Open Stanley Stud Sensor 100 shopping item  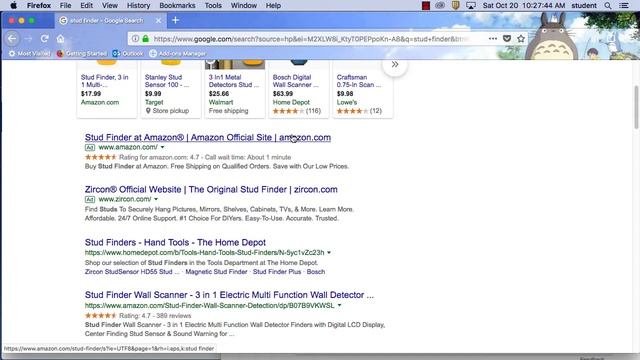167,81
